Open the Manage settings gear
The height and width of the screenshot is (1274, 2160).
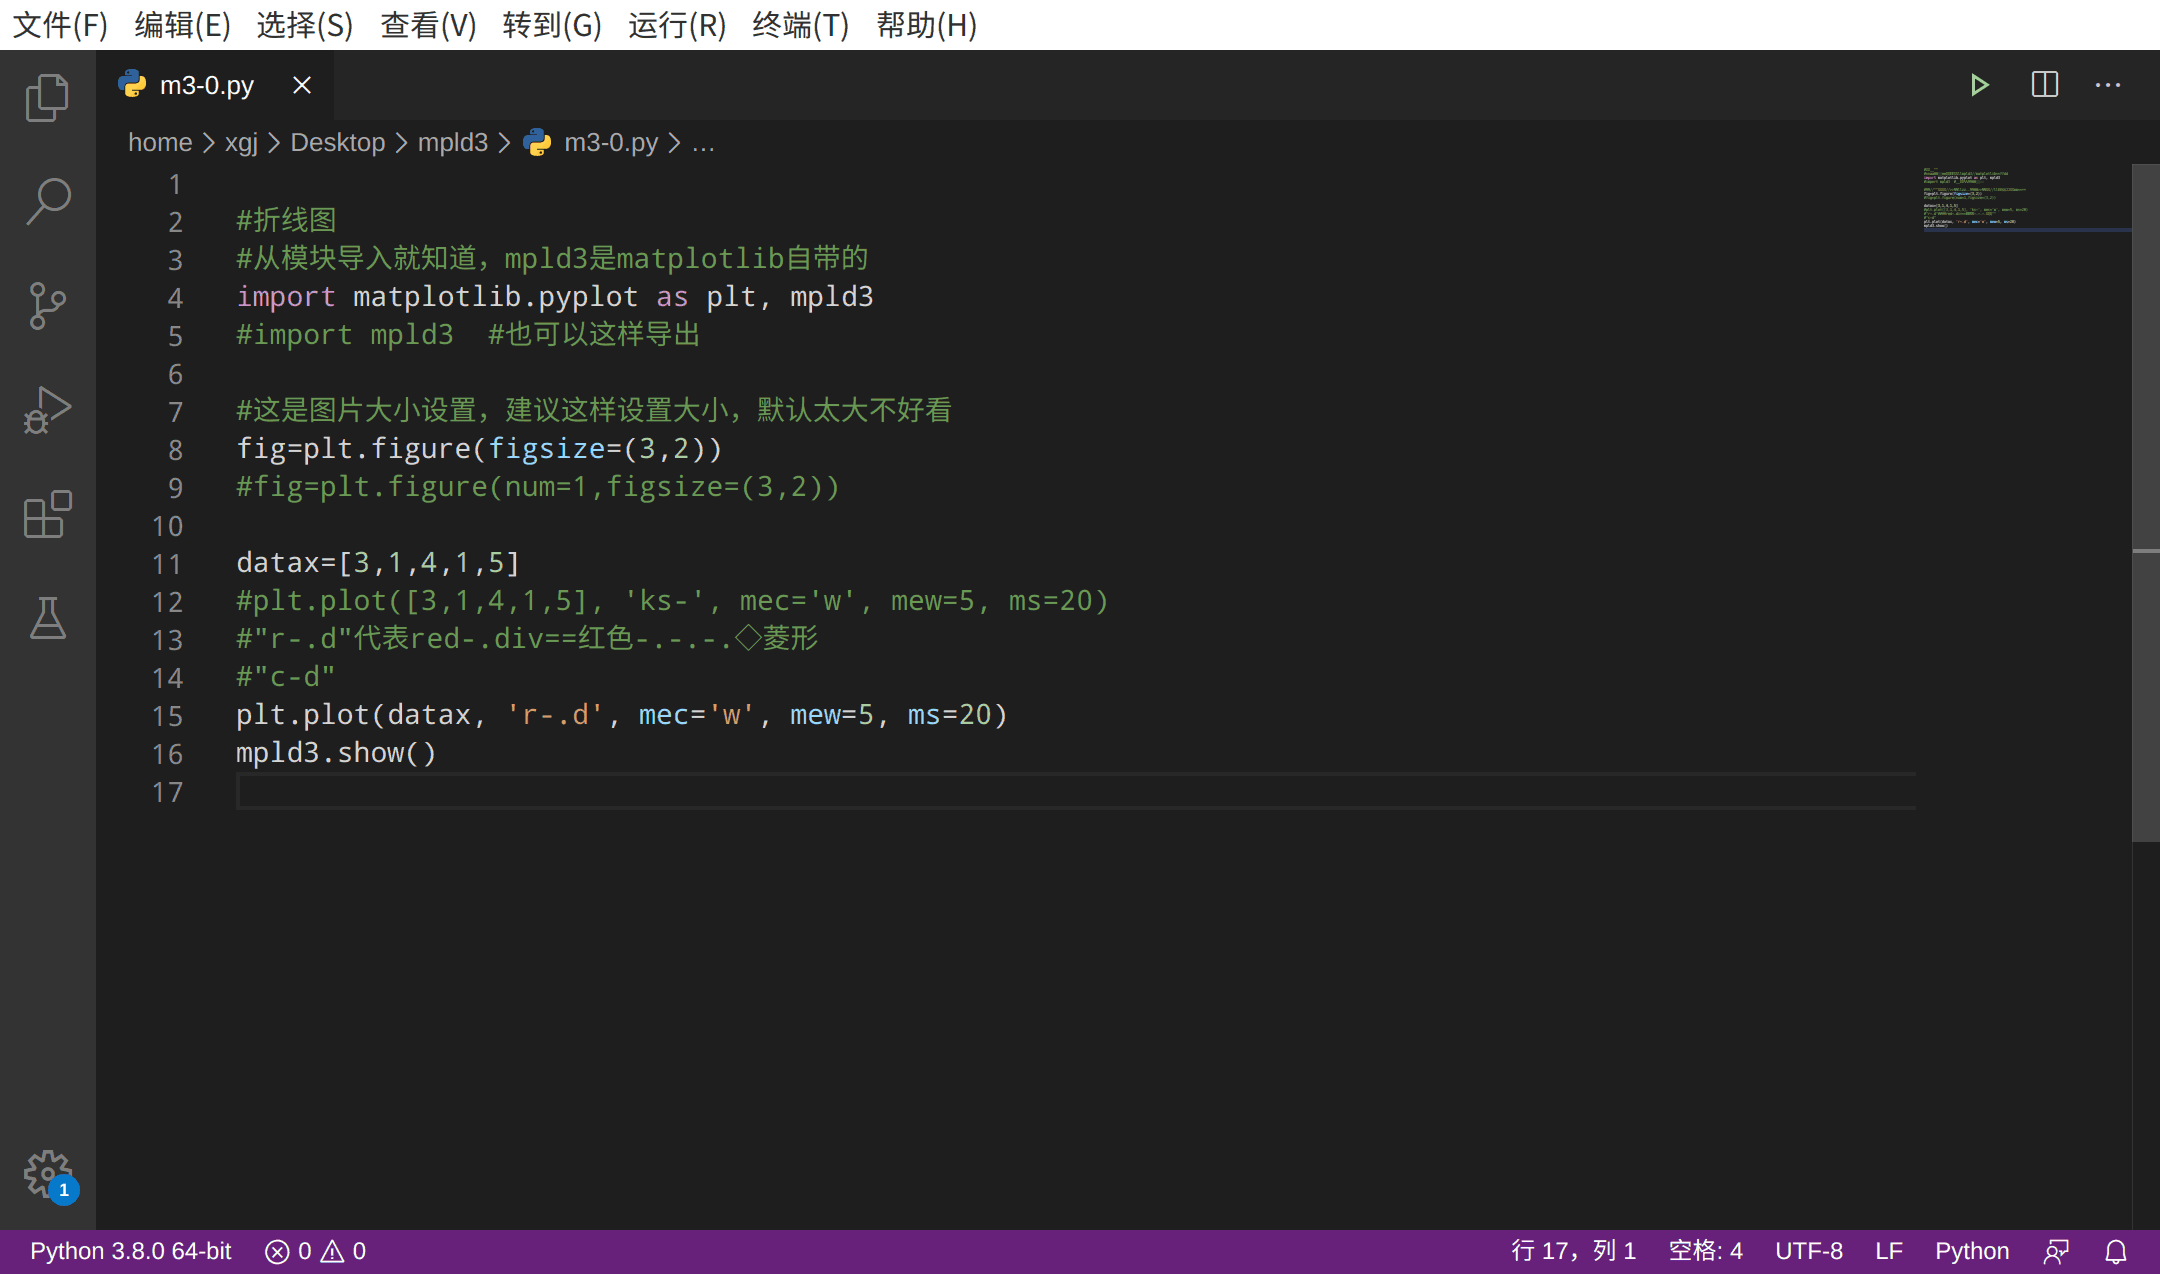[x=48, y=1176]
